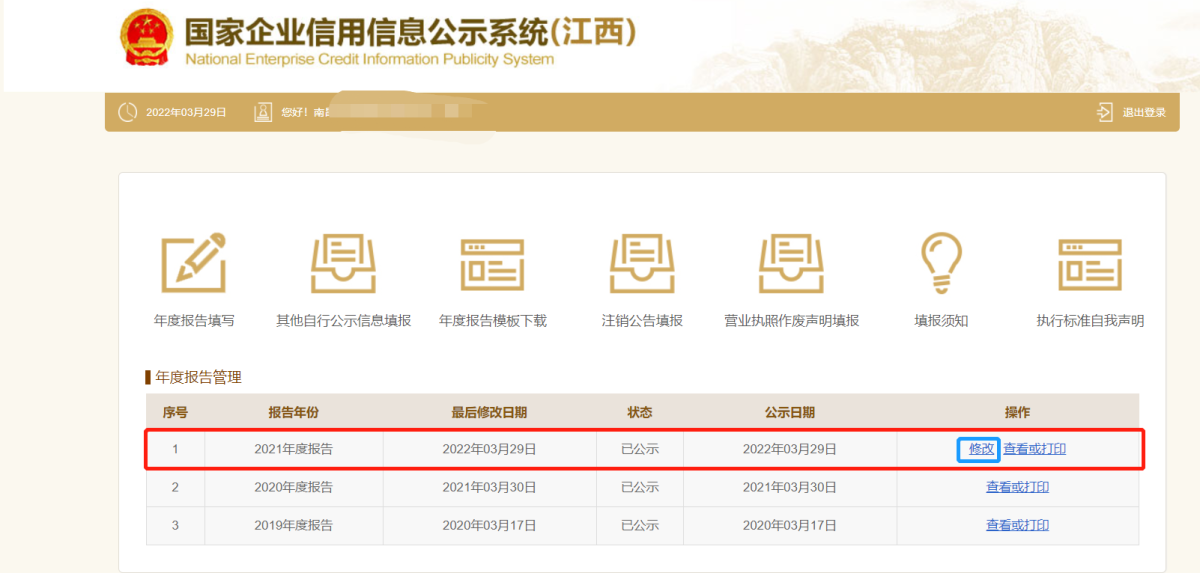Viewport: 1200px width, 573px height.
Task: Click the national emblem logo
Action: (x=145, y=38)
